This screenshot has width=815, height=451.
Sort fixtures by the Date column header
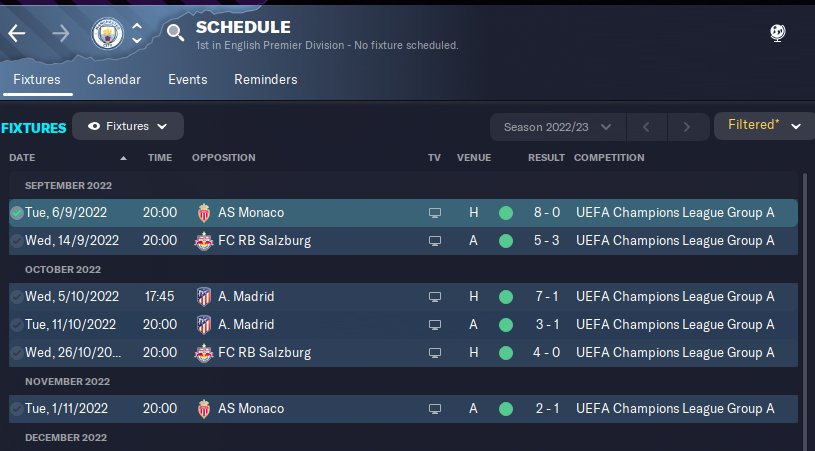22,158
